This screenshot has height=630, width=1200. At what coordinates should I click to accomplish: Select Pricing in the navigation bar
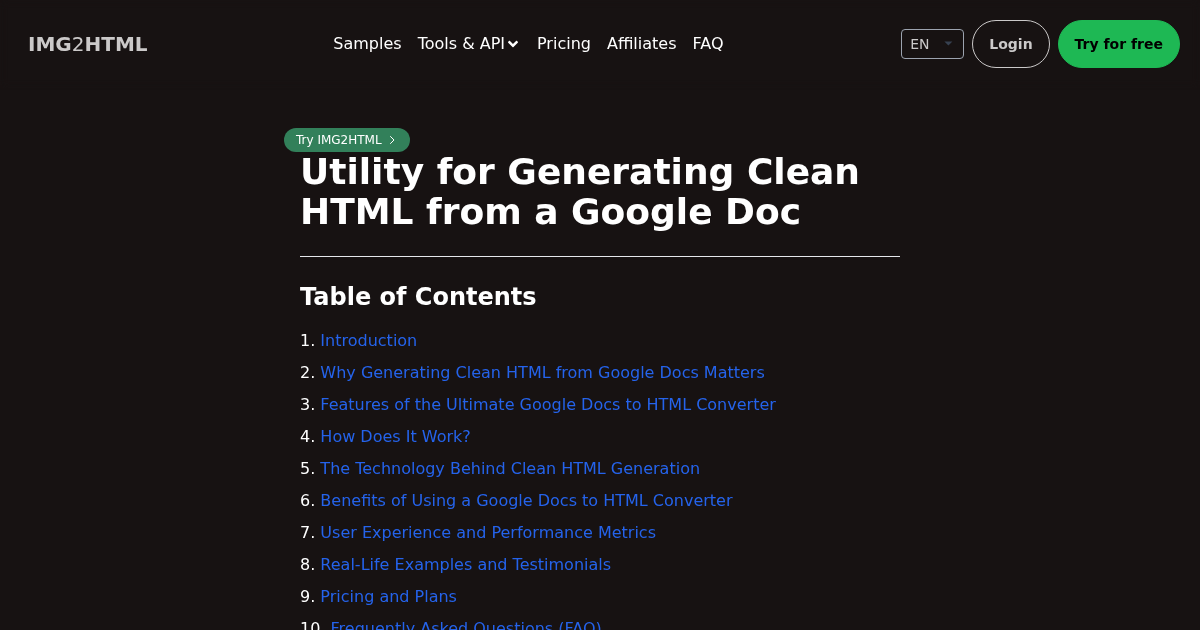click(563, 44)
